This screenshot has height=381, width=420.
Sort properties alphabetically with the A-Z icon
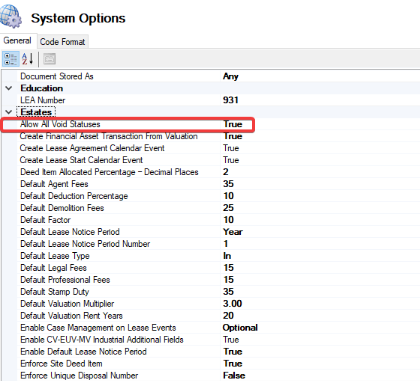(27, 59)
